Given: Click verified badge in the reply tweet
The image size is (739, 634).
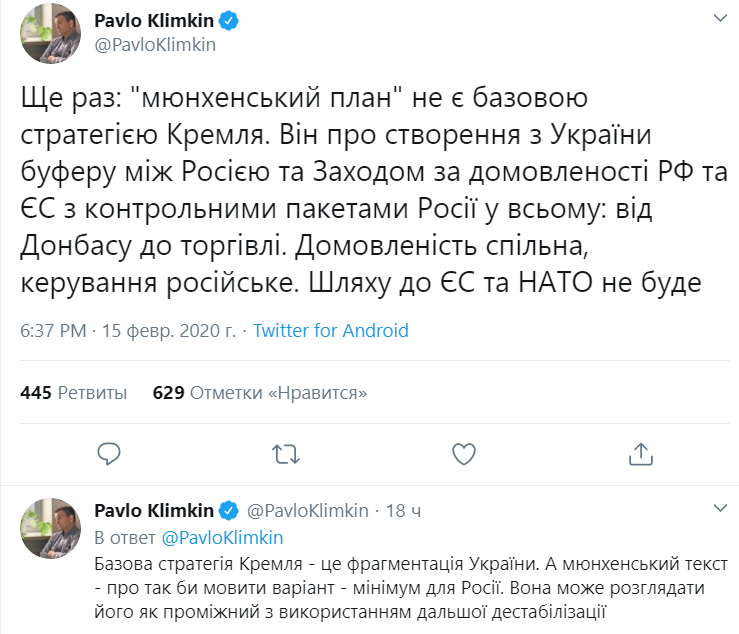Looking at the screenshot, I should pyautogui.click(x=228, y=511).
